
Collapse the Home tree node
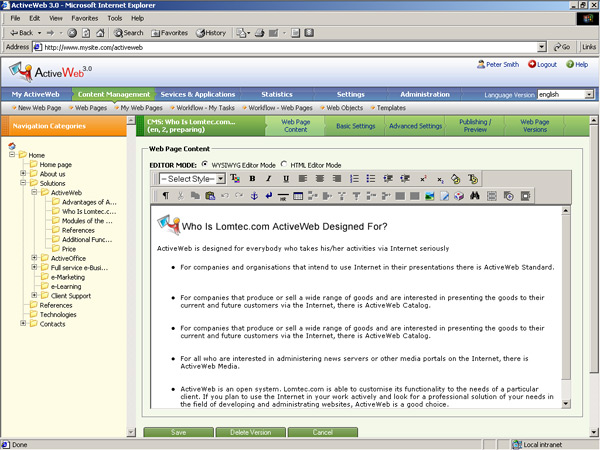(x=12, y=155)
